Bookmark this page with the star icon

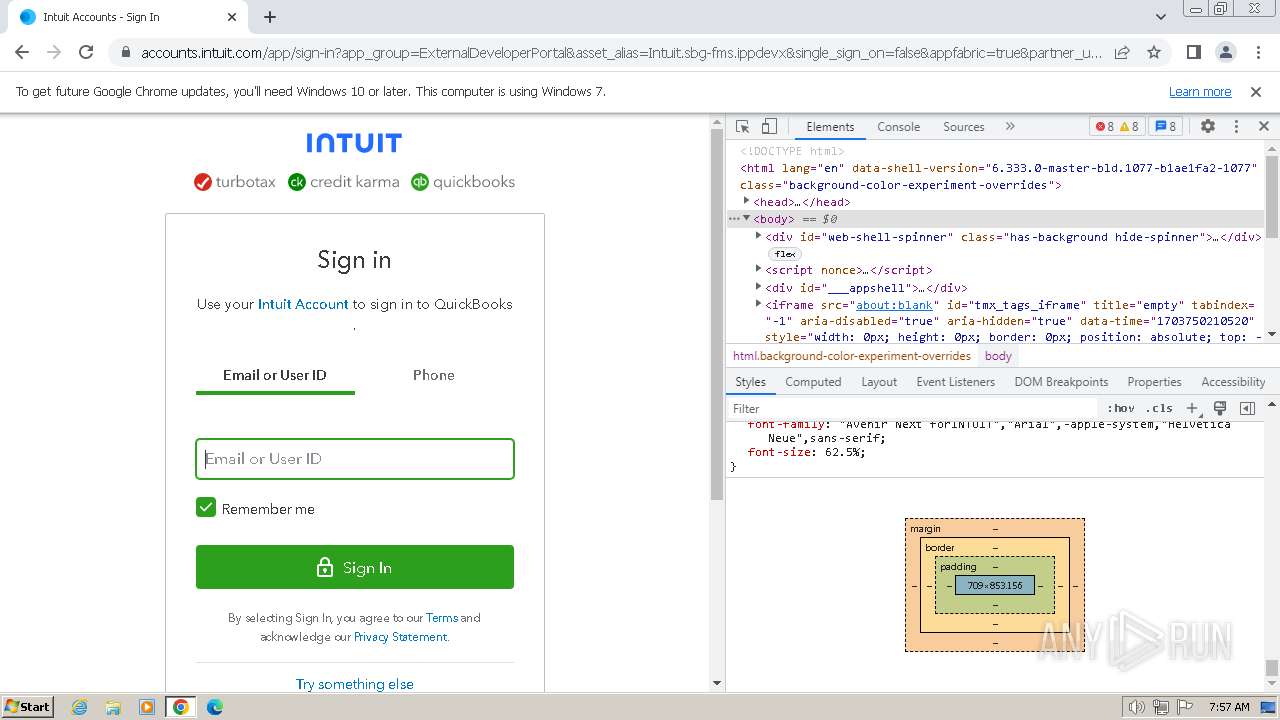click(1154, 52)
